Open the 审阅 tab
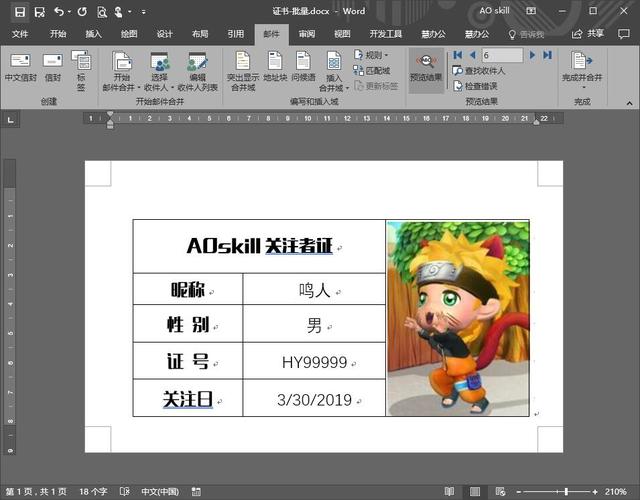 [x=307, y=34]
